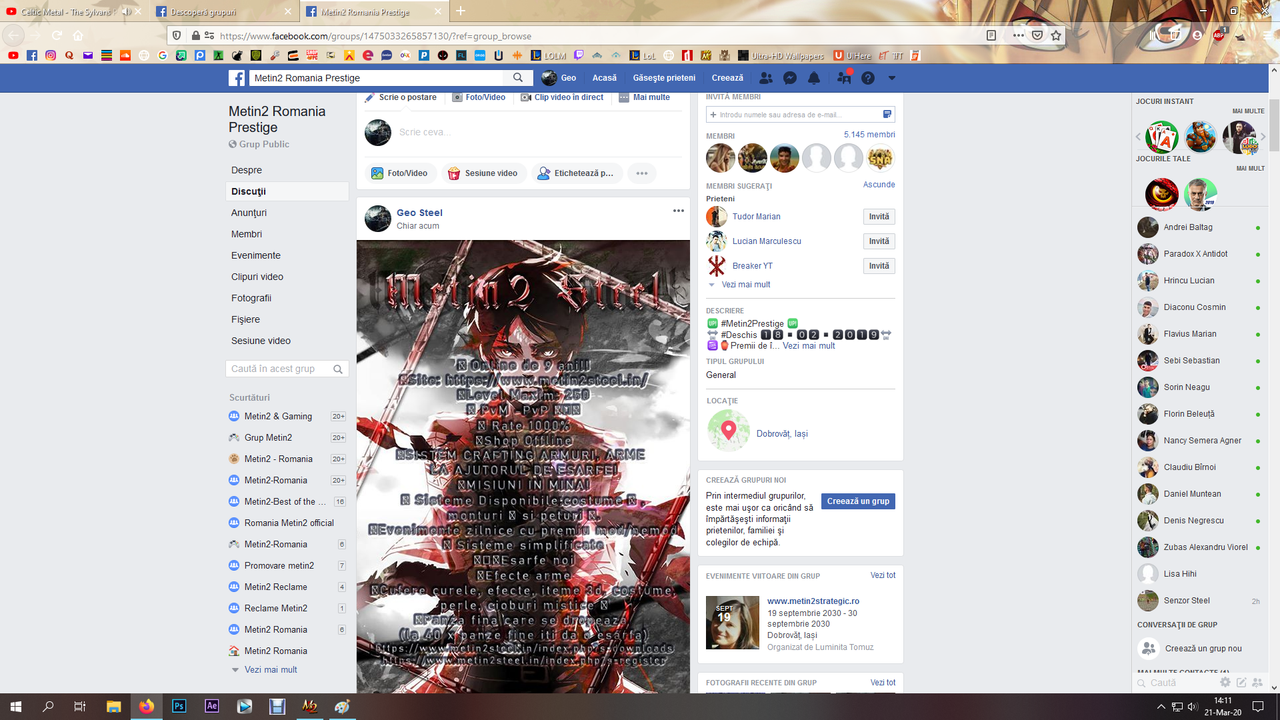Open chat with Nancy Semera Agner

tap(1200, 441)
